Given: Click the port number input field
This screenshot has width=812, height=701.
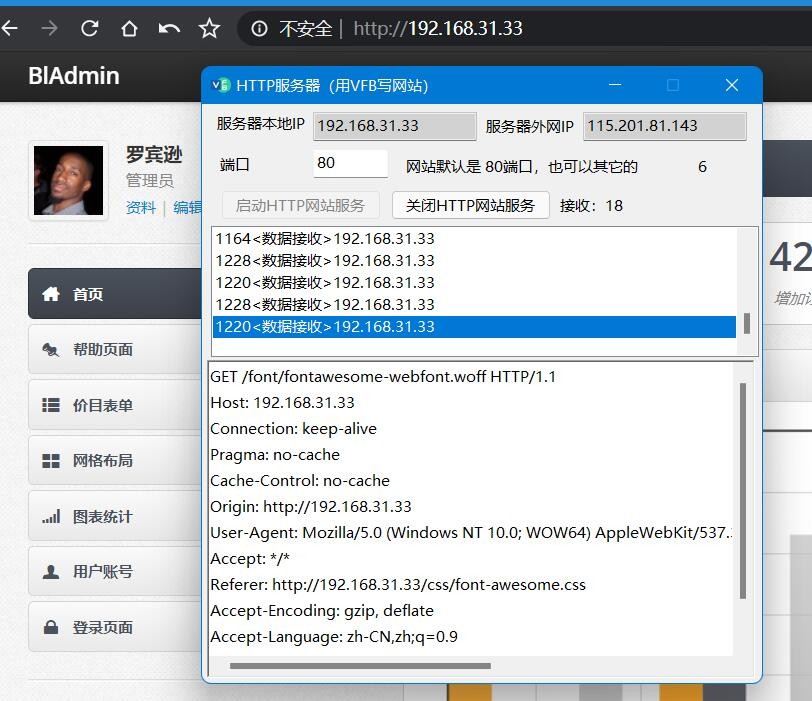Looking at the screenshot, I should pos(350,164).
